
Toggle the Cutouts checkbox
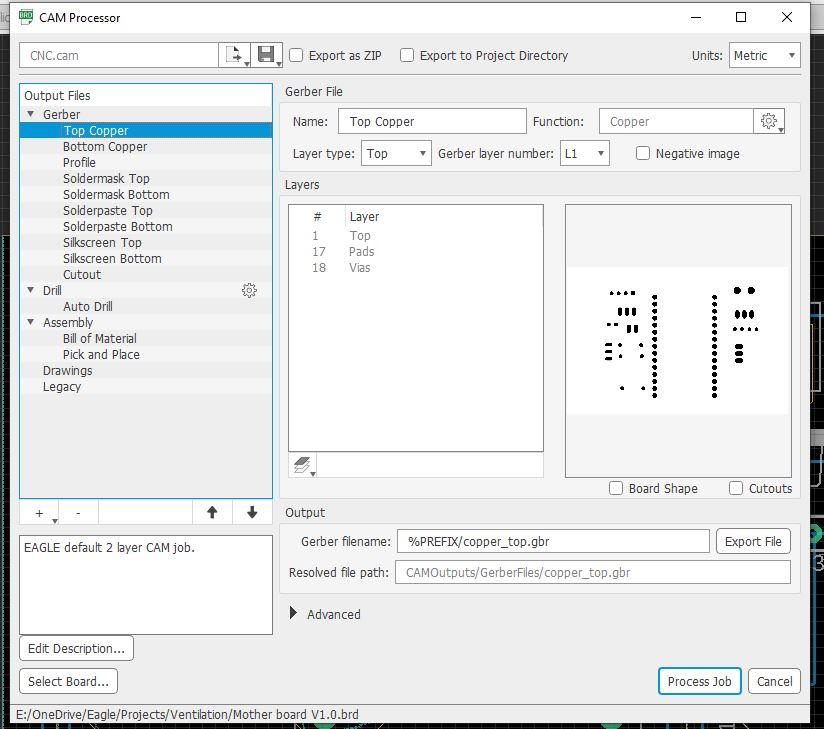click(x=736, y=488)
